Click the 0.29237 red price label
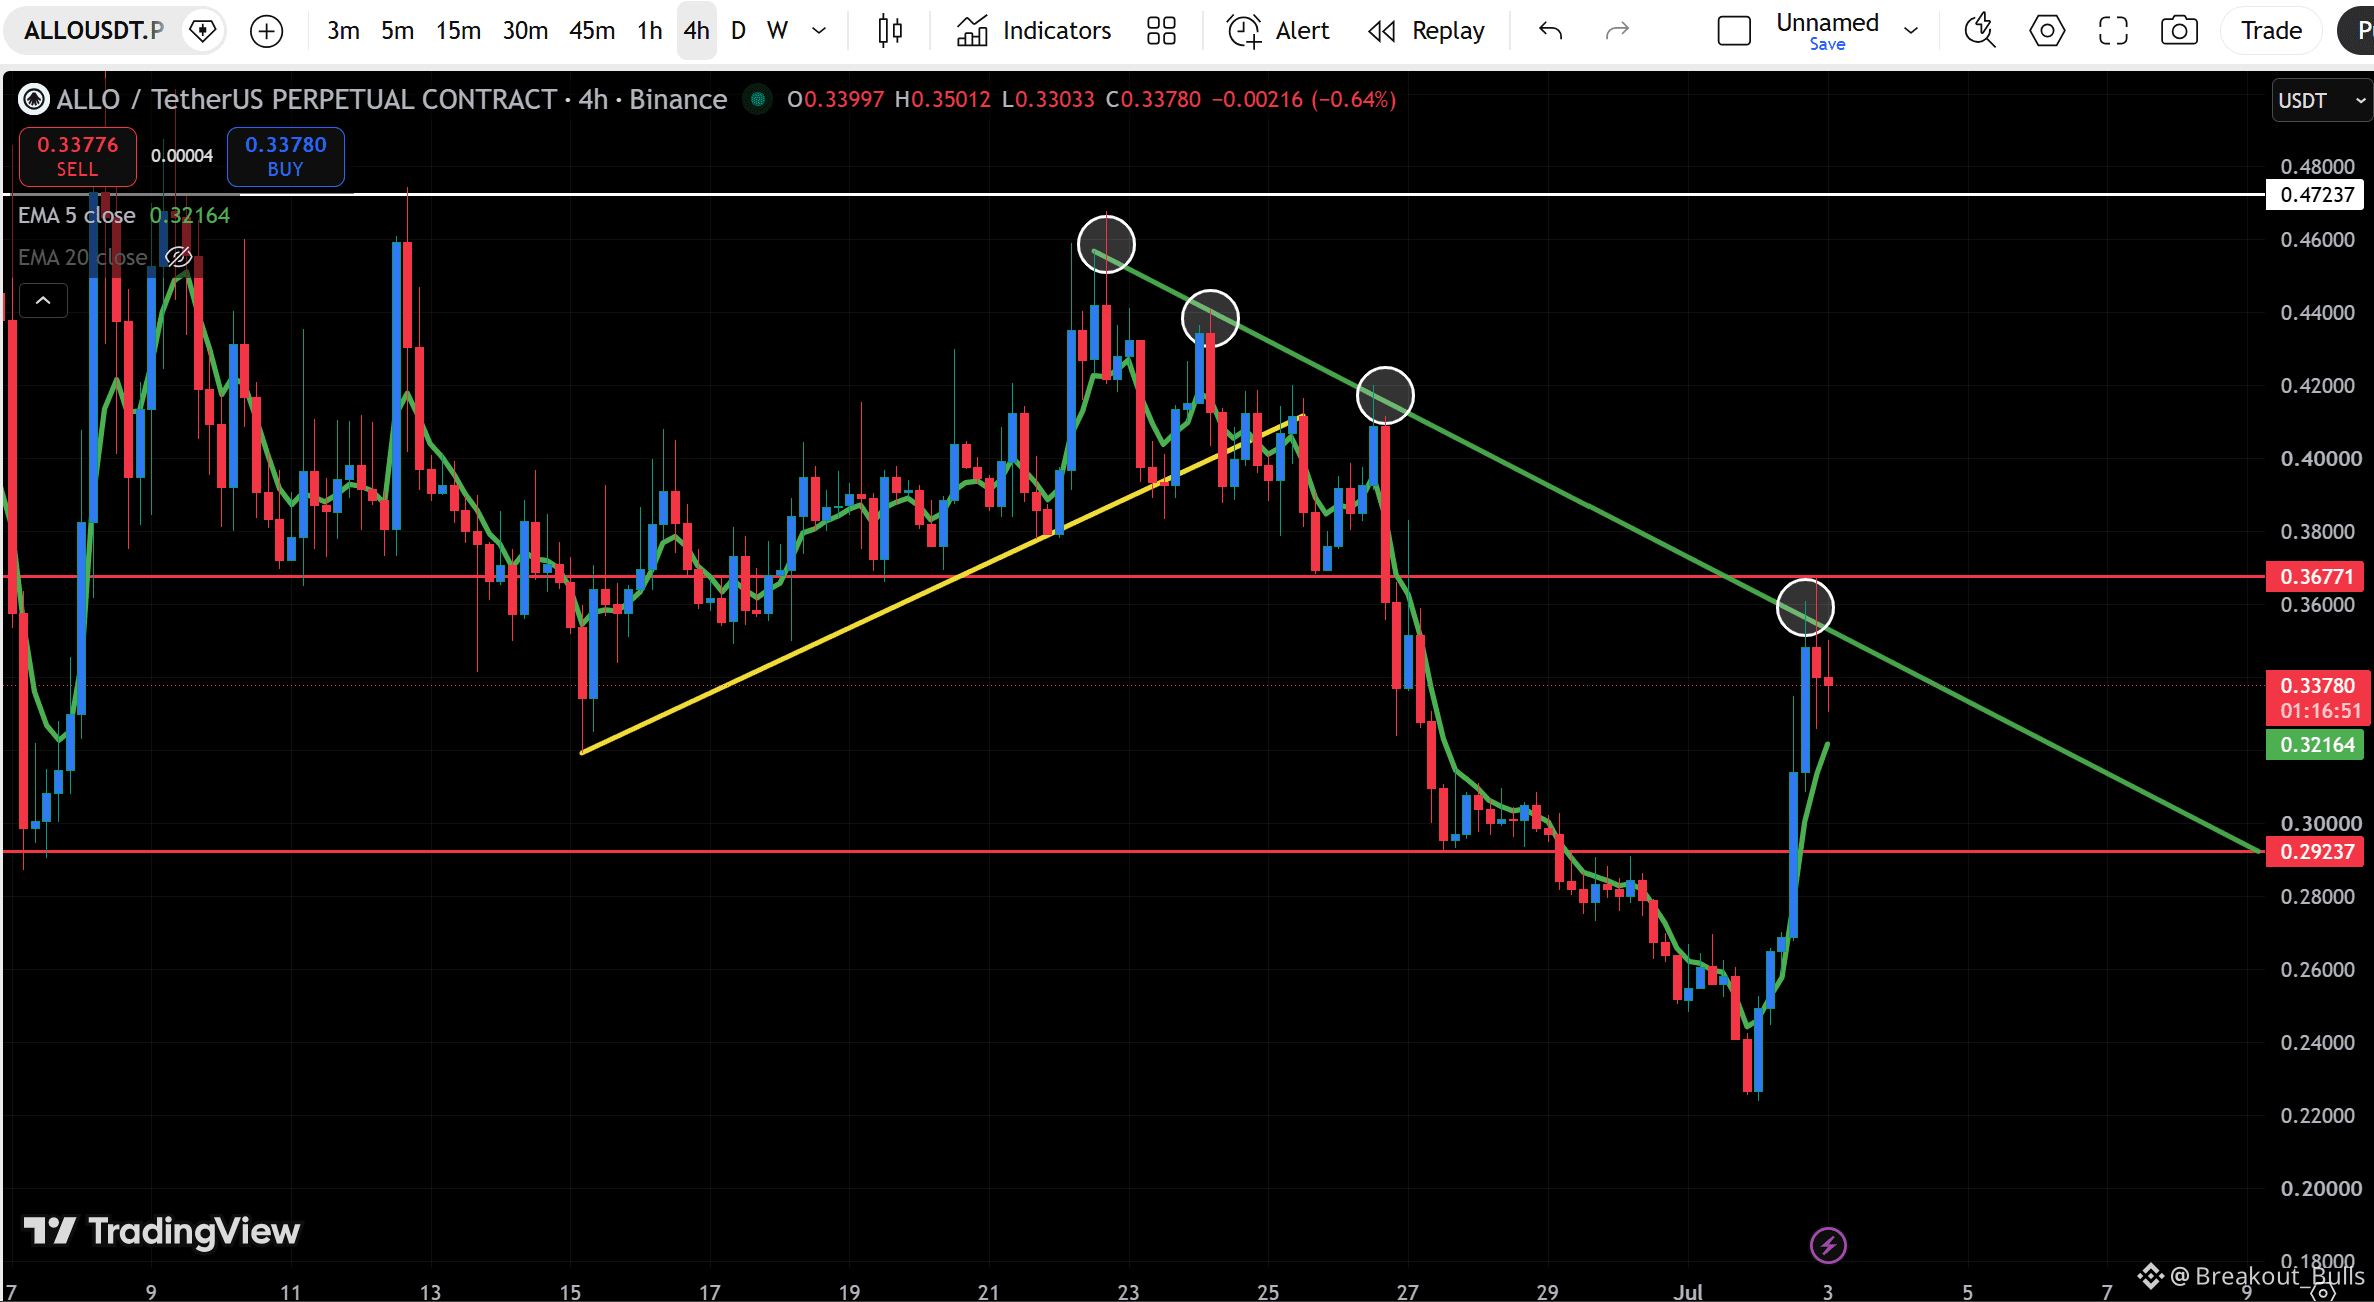 [x=2315, y=851]
